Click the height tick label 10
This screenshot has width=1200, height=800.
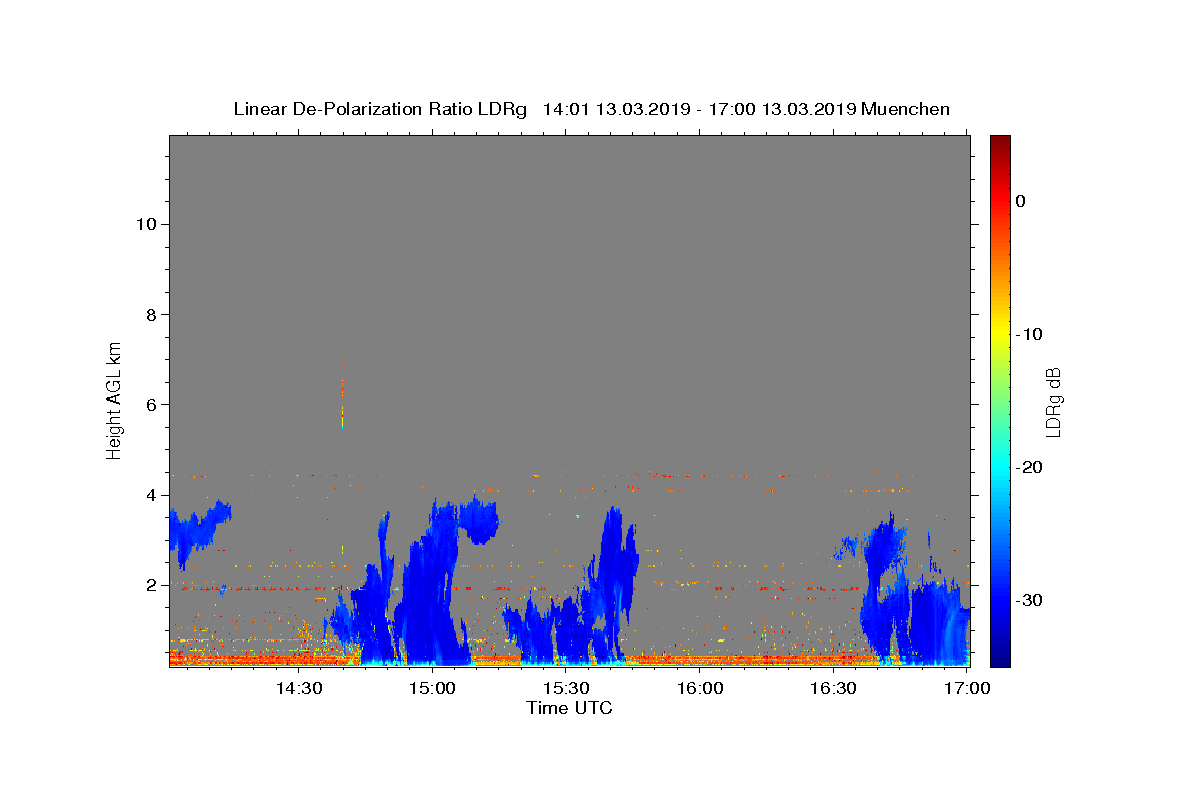point(145,224)
